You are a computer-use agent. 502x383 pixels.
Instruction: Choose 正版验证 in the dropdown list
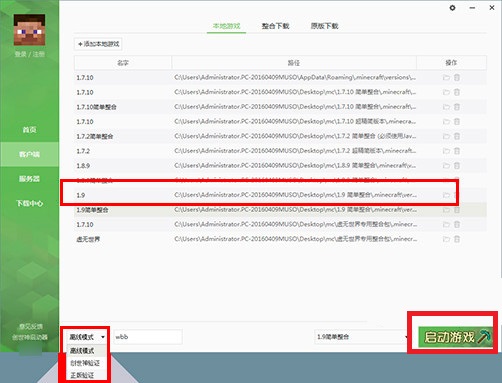click(x=87, y=375)
